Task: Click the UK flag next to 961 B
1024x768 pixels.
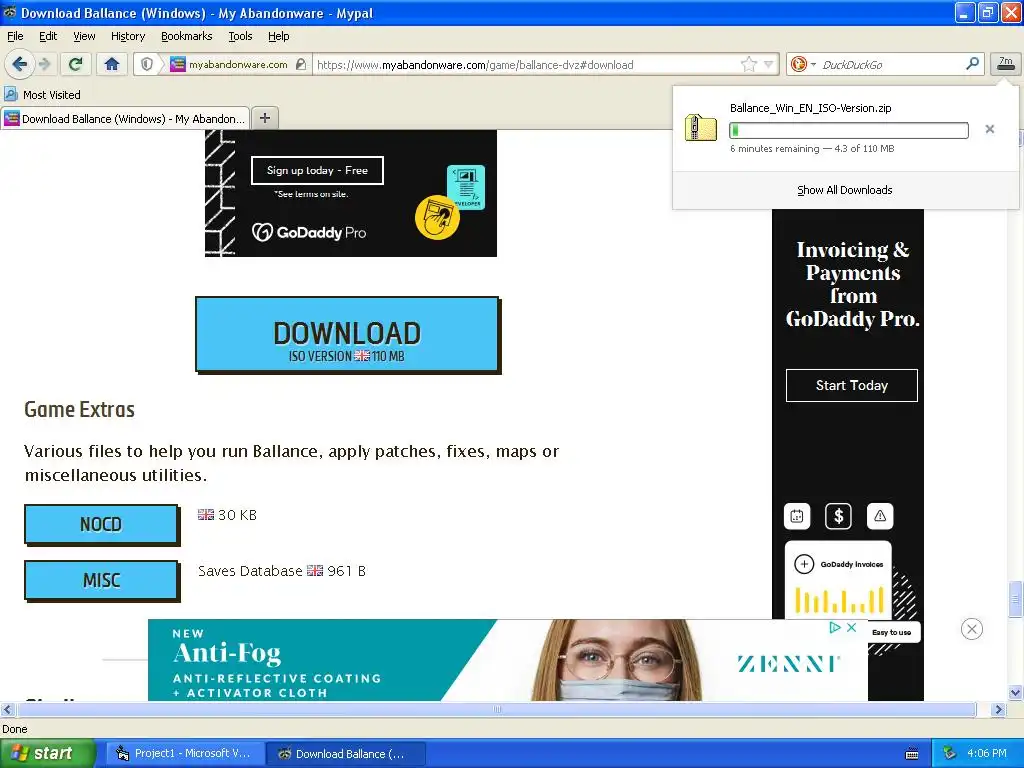Action: pyautogui.click(x=315, y=570)
